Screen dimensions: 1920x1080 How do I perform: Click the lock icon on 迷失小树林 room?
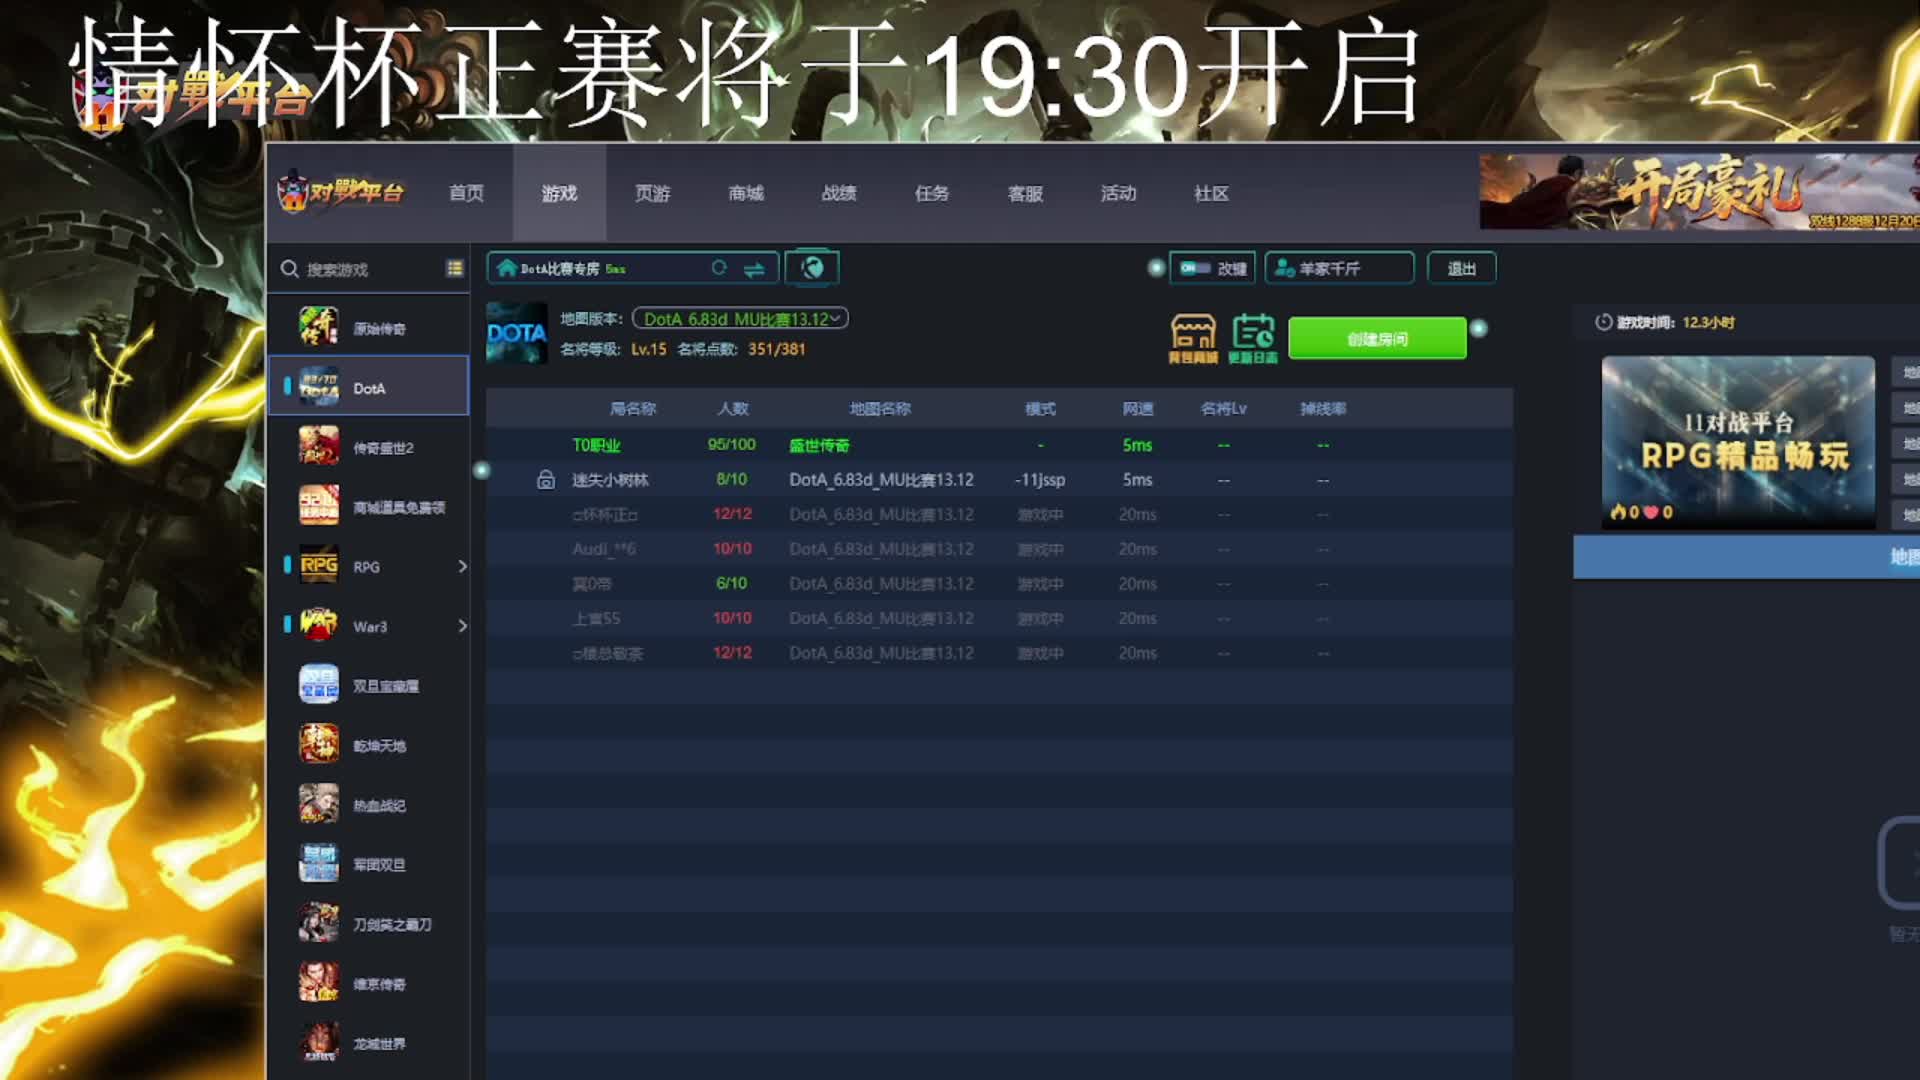click(546, 480)
